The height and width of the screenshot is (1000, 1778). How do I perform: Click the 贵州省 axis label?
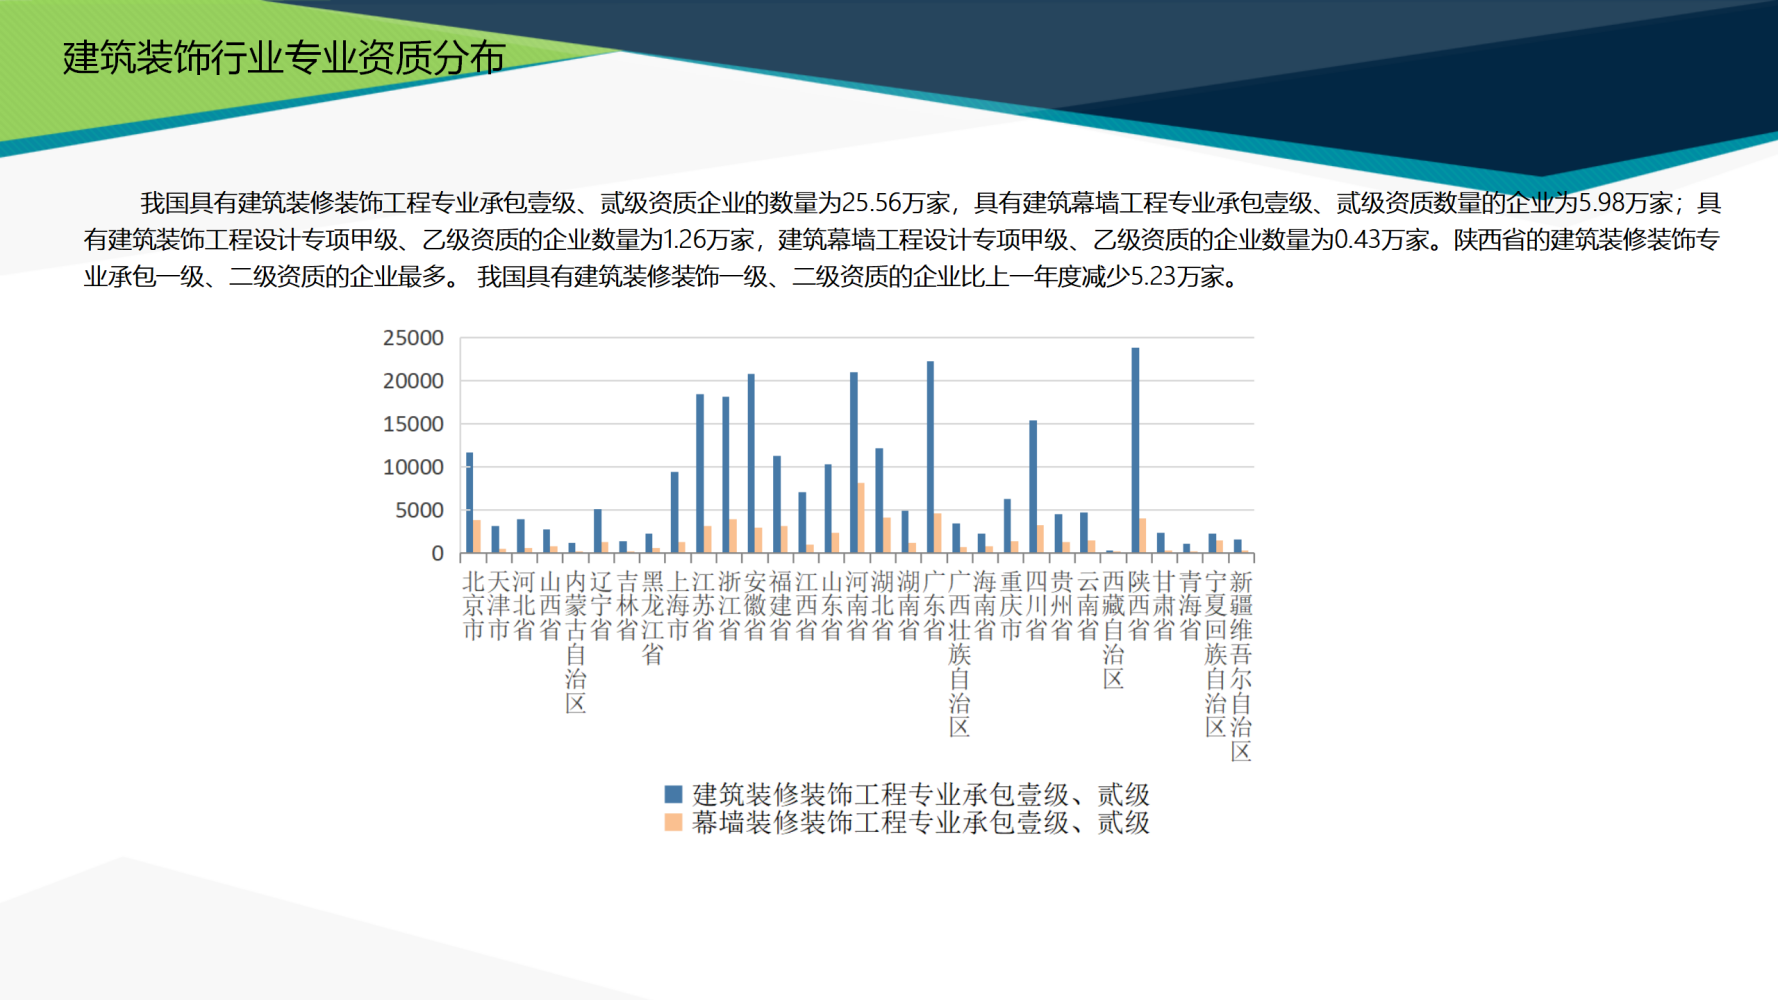pyautogui.click(x=1062, y=605)
